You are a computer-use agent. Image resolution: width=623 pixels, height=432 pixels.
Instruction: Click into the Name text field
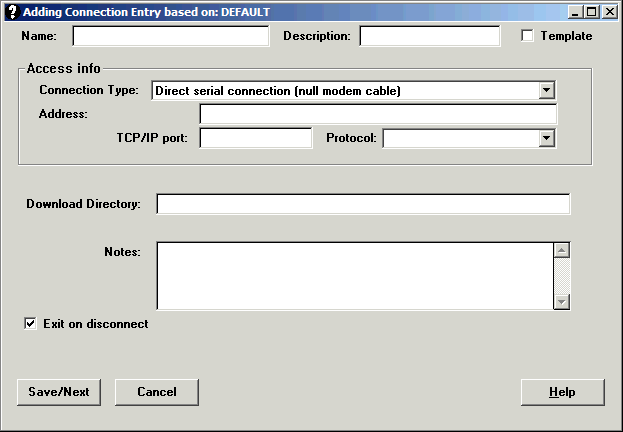170,36
